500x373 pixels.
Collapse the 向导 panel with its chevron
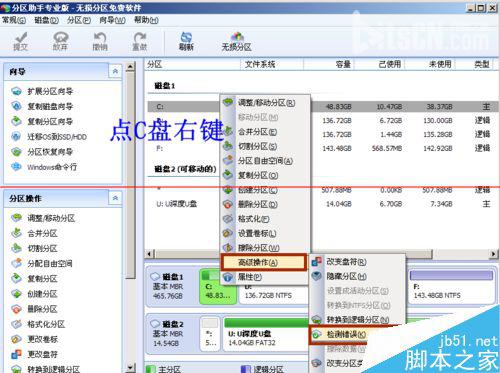point(115,71)
